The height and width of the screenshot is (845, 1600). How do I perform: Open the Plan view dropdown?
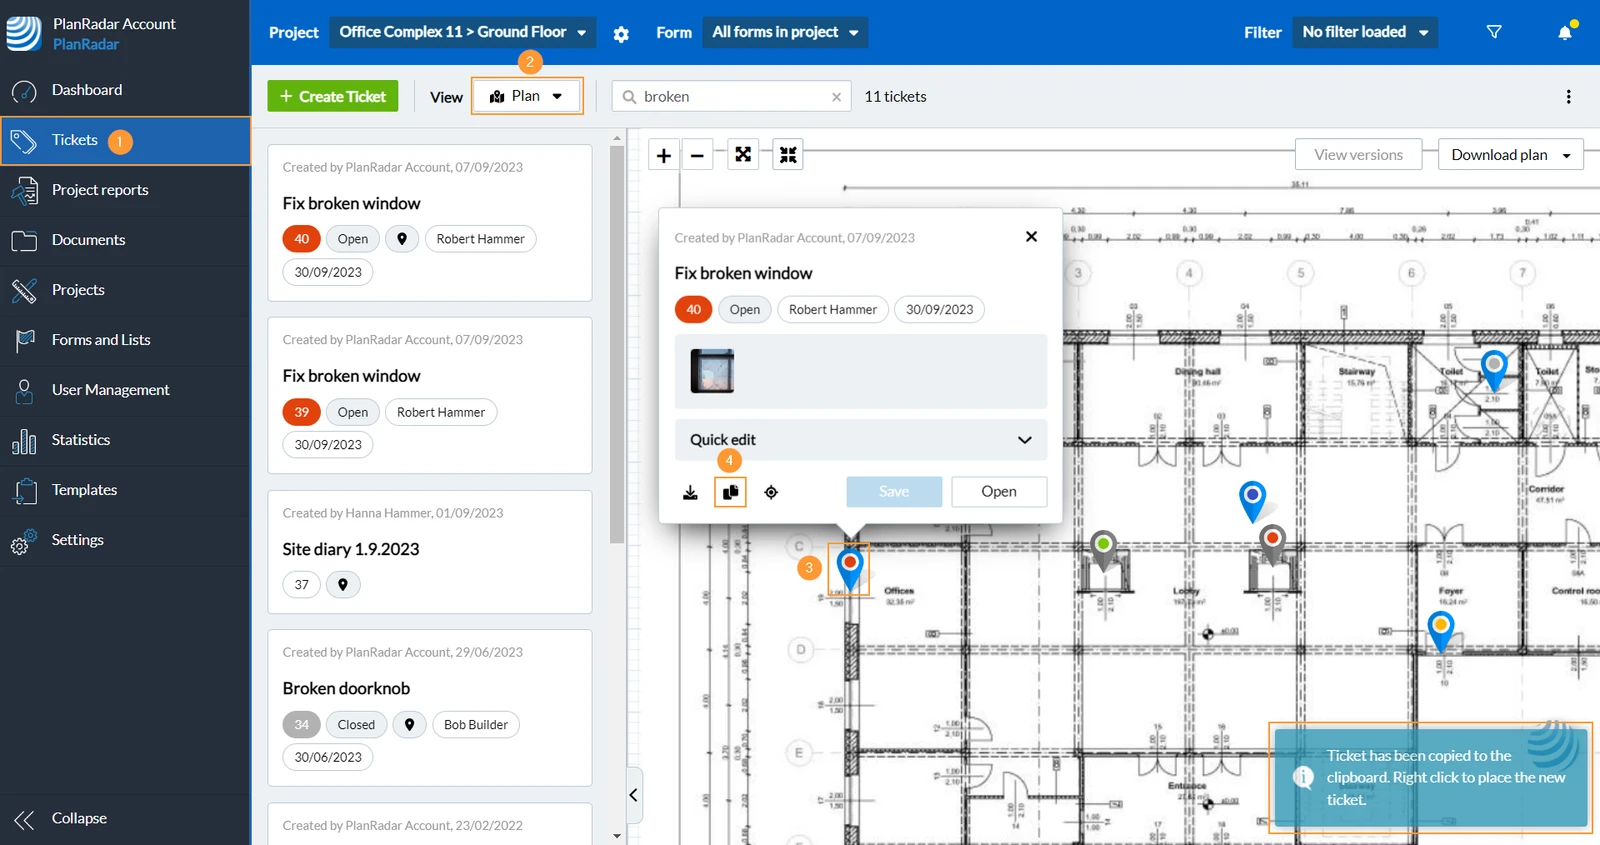pyautogui.click(x=527, y=96)
